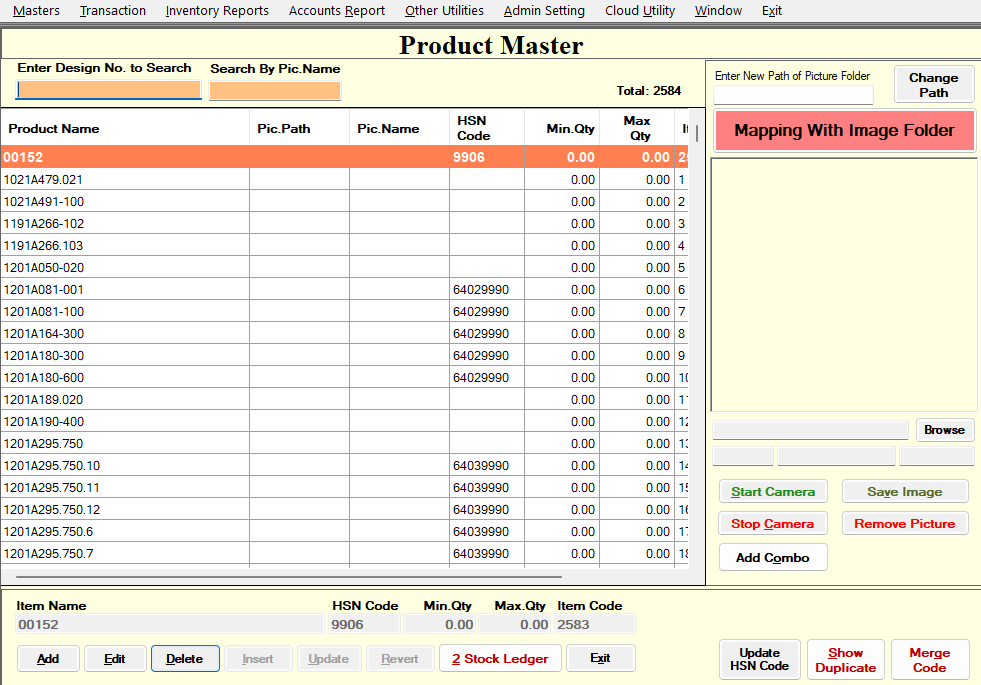Open 2 Stock Ledger

tap(500, 658)
